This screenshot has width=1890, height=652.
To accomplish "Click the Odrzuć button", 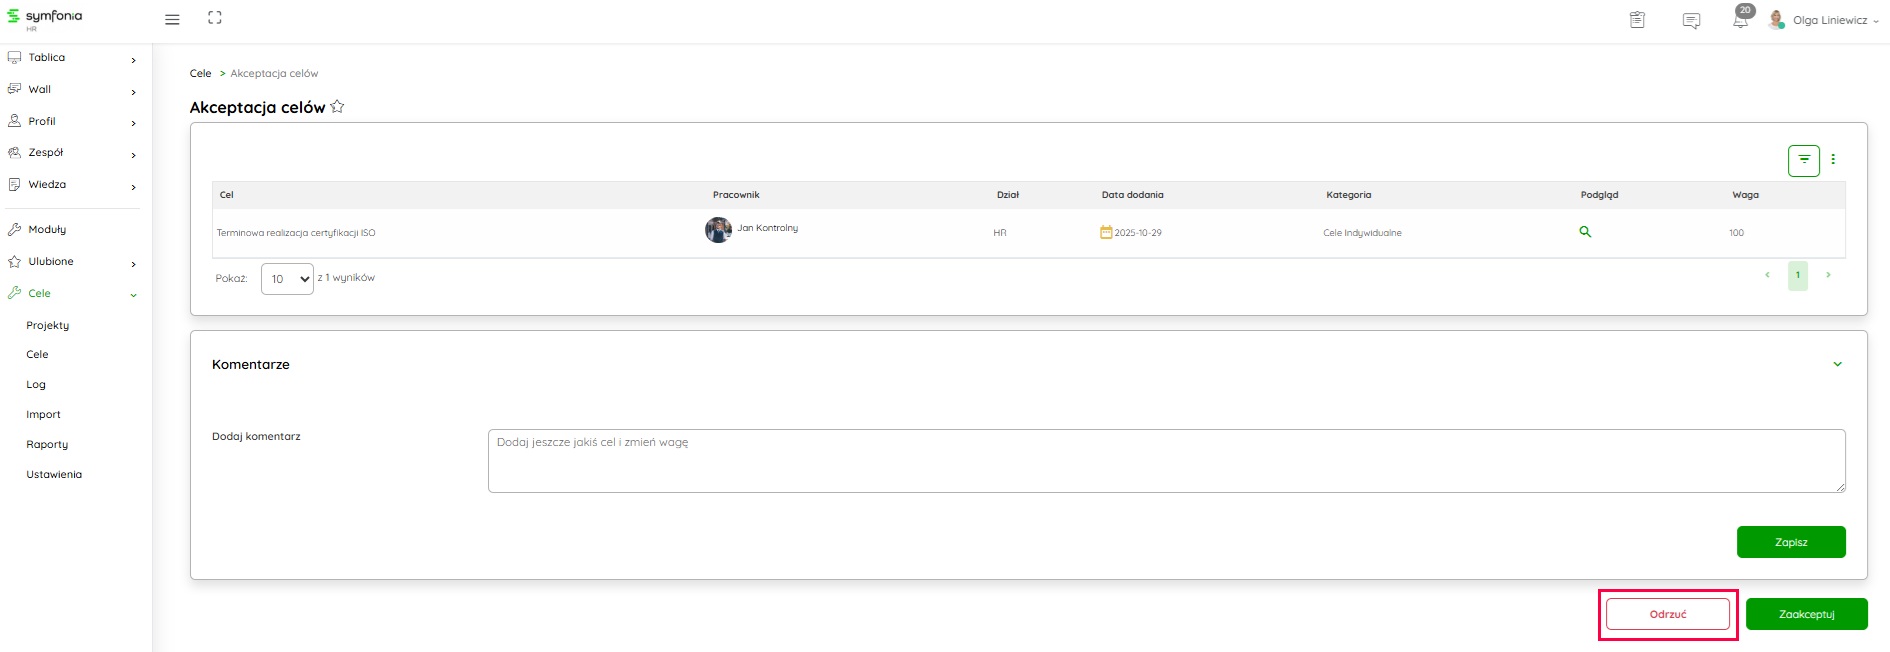I will (x=1667, y=614).
